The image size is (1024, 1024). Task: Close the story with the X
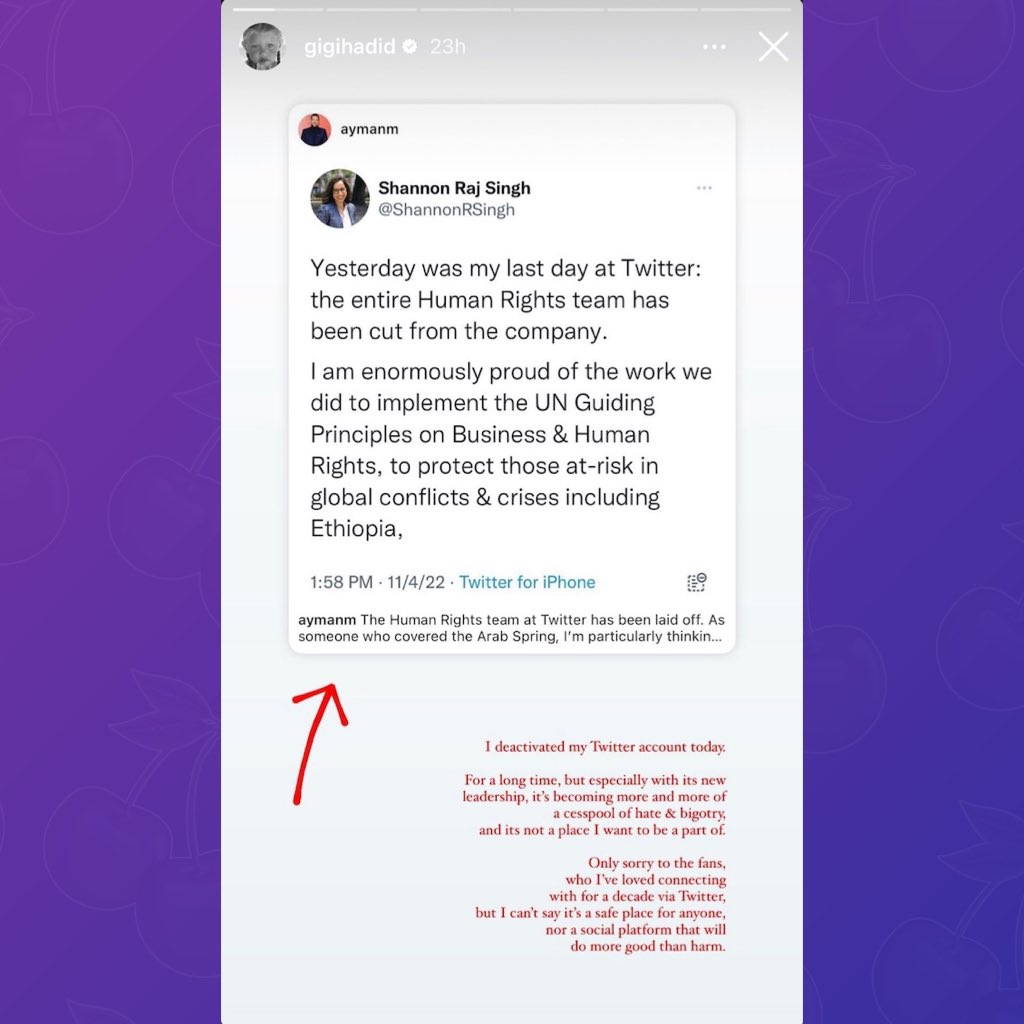(773, 47)
